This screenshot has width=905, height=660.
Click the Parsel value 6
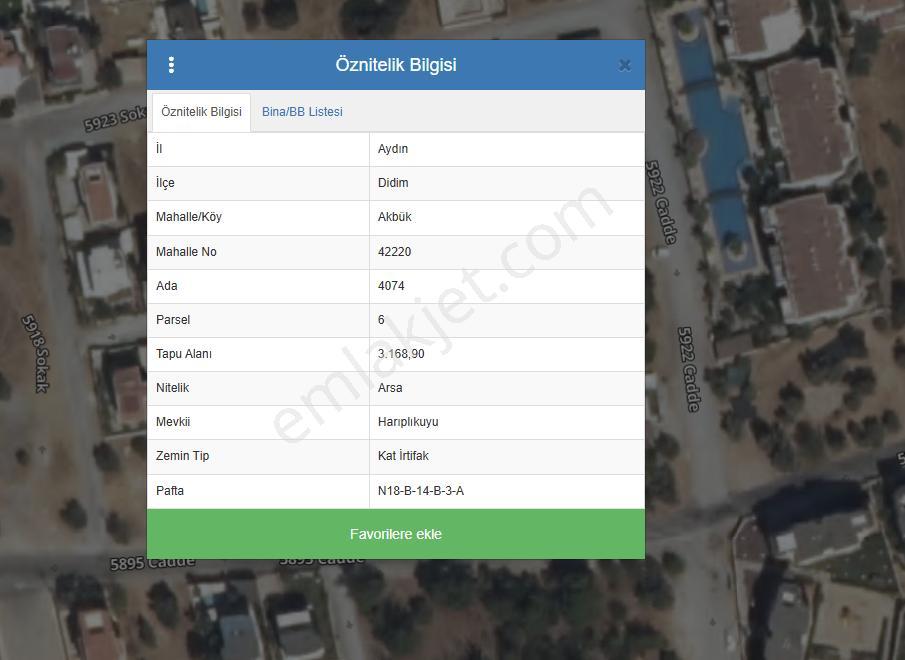381,320
